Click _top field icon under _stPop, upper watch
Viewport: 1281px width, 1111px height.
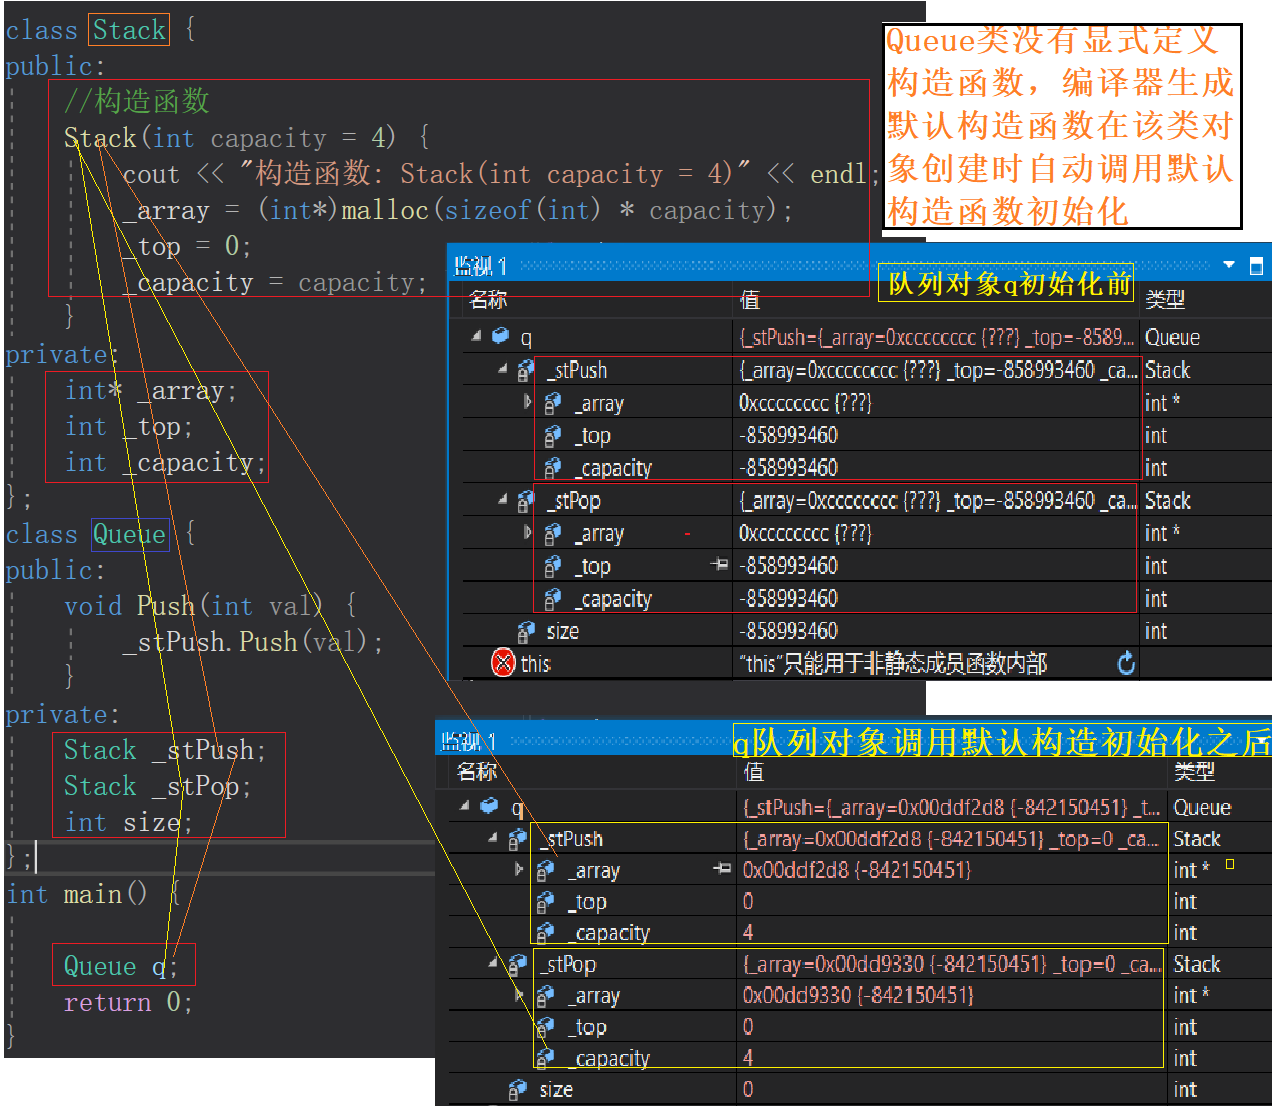point(552,566)
